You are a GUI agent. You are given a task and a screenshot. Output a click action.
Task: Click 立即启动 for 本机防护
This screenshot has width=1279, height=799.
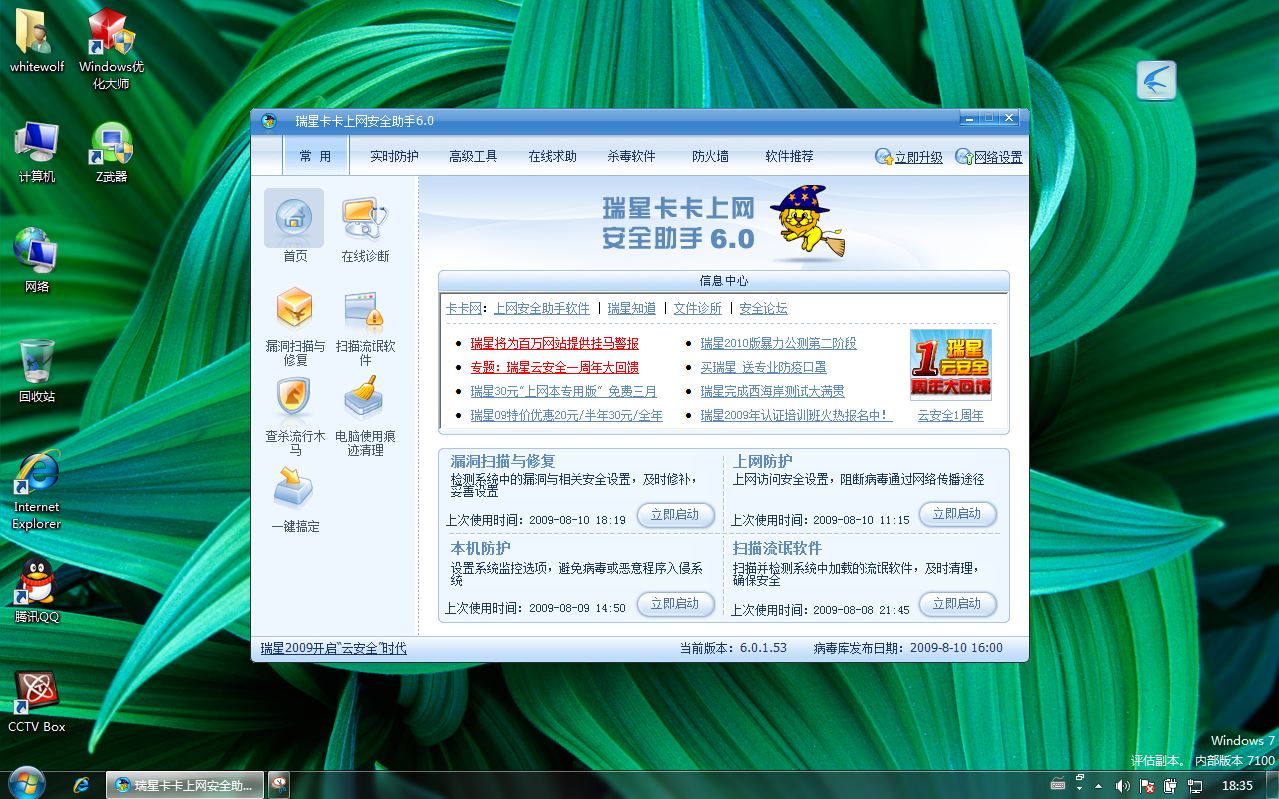[675, 604]
